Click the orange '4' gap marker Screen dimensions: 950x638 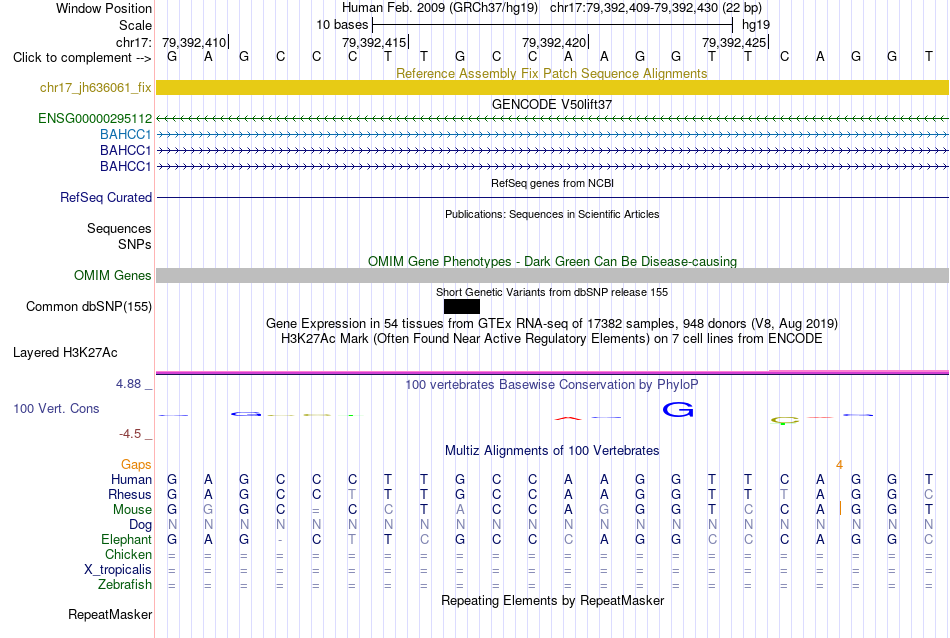coord(839,465)
